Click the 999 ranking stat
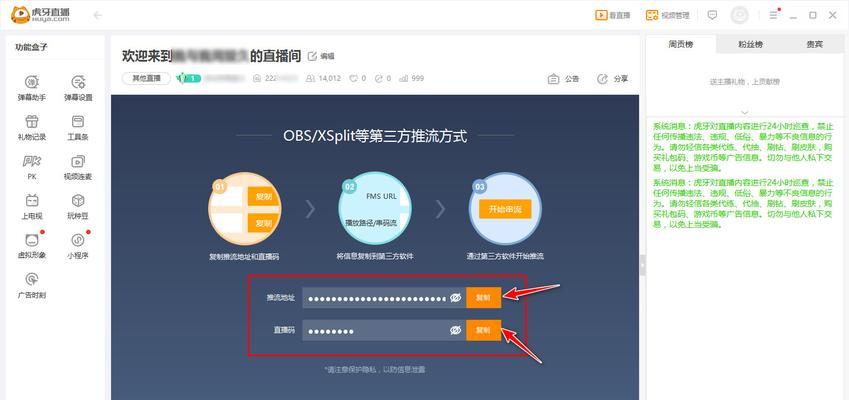This screenshot has width=849, height=400. click(412, 78)
